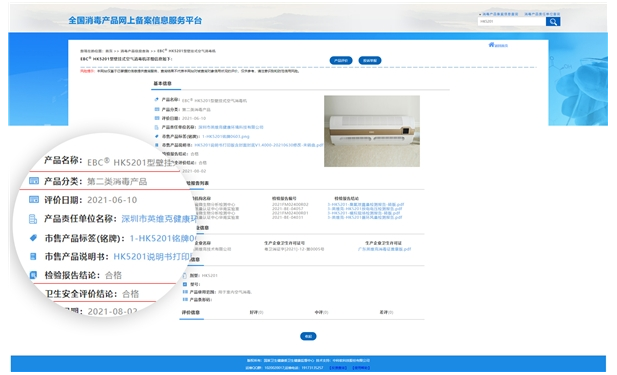617x375 pixels.
Task: Click the second blue pill button beside 产品评价
Action: 370,61
